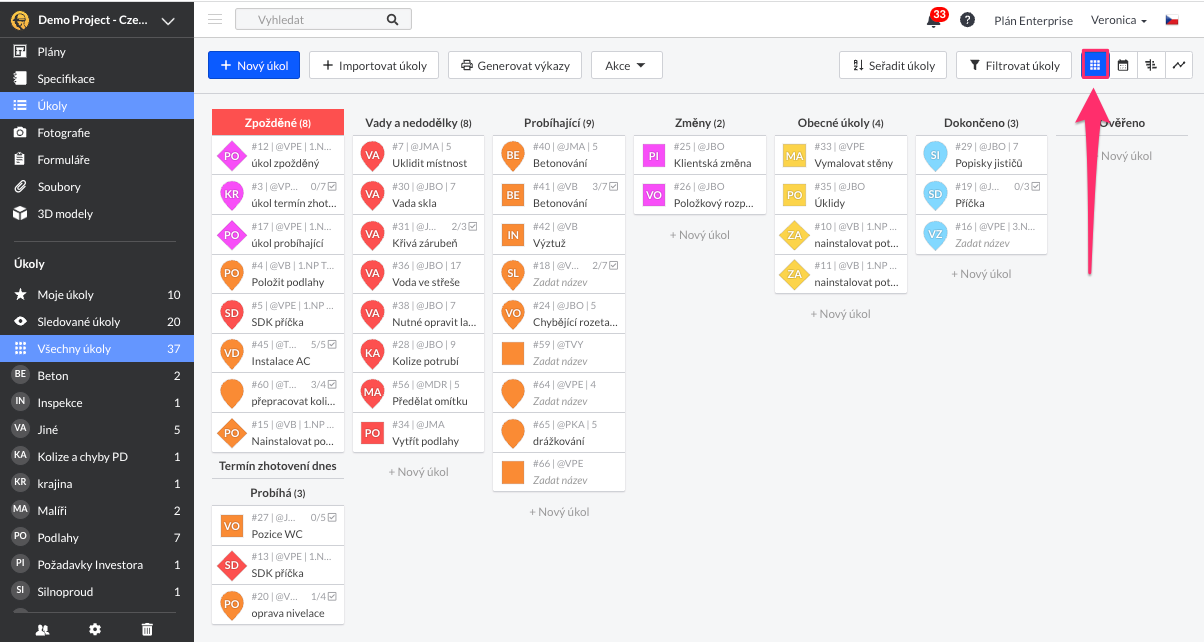
Task: Open the notifications bell icon
Action: (933, 20)
